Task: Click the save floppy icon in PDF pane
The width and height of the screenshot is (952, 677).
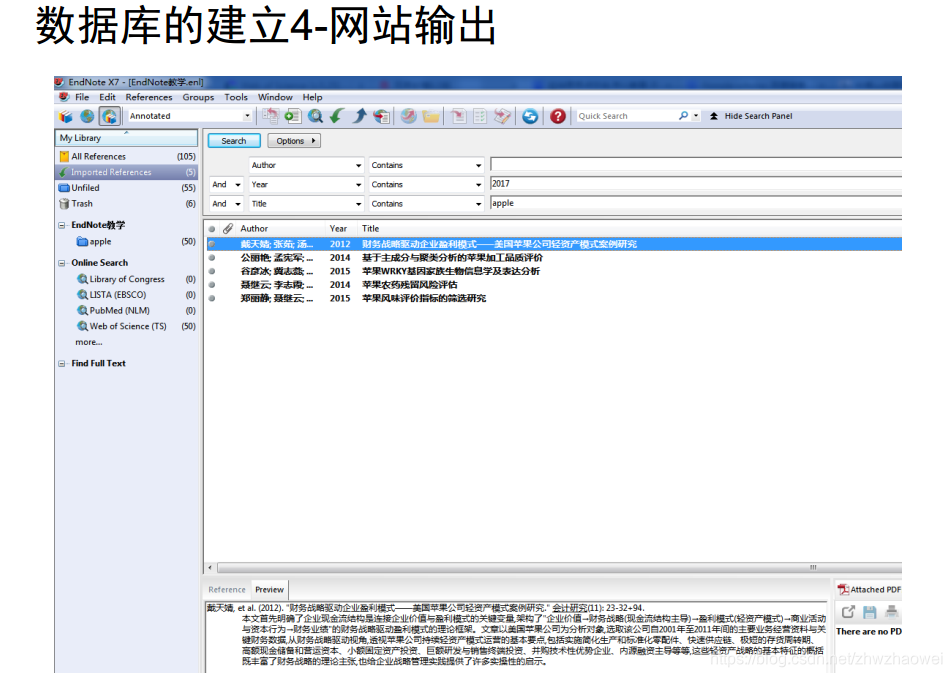Action: (x=870, y=612)
